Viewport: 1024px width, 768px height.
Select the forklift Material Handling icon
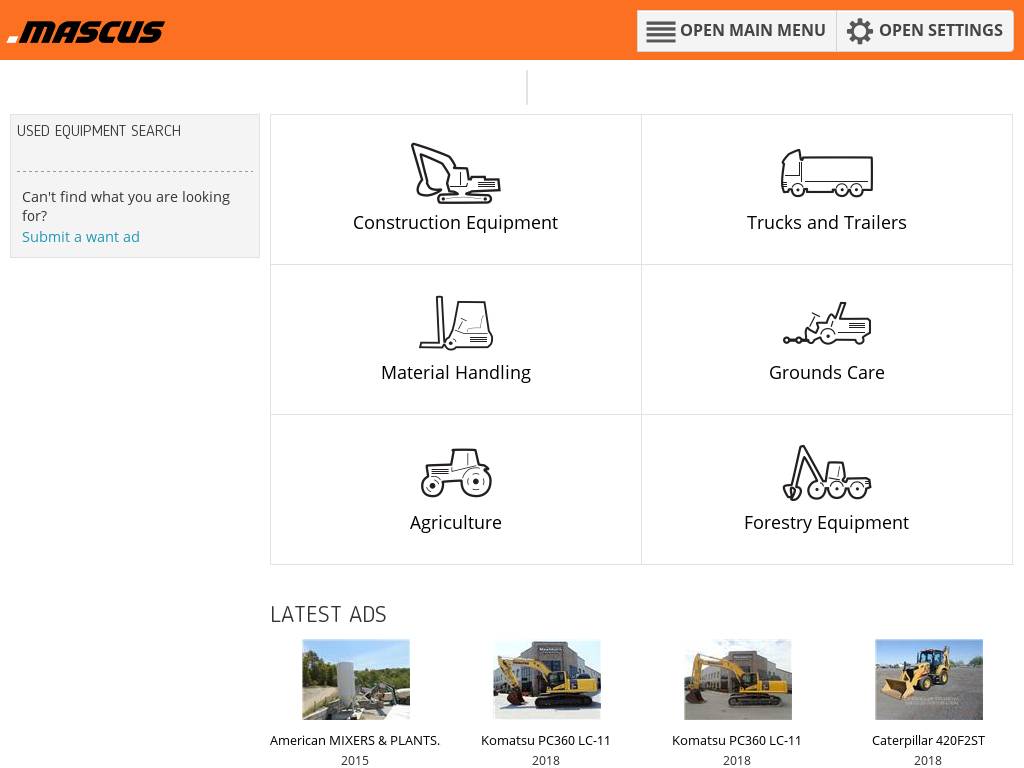click(x=456, y=323)
